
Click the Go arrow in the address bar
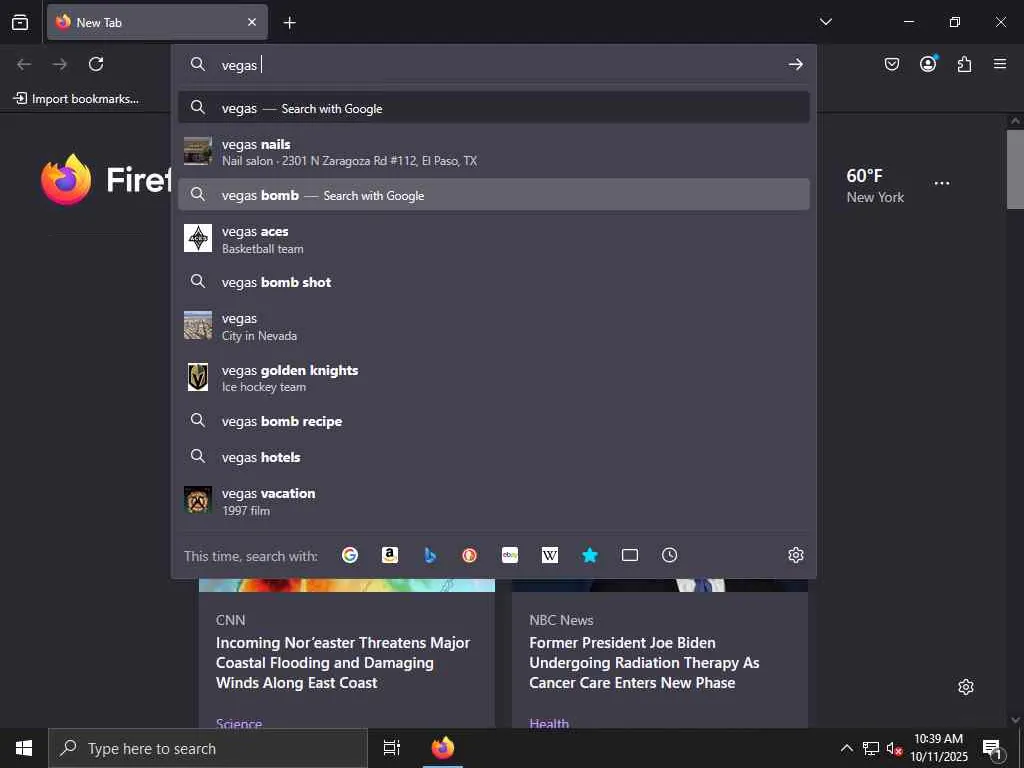[x=795, y=64]
